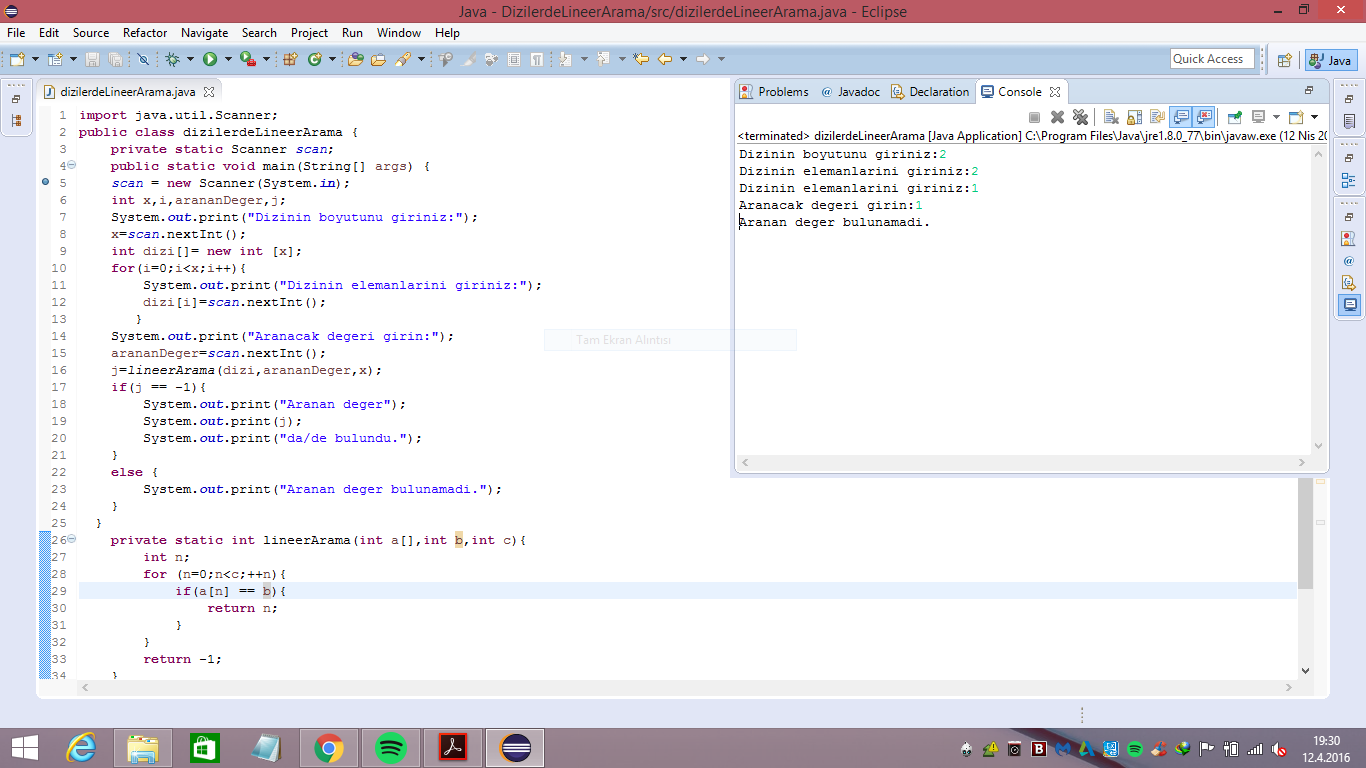
Task: Click the Show Whitespace Characters pilcrow icon
Action: tap(536, 59)
